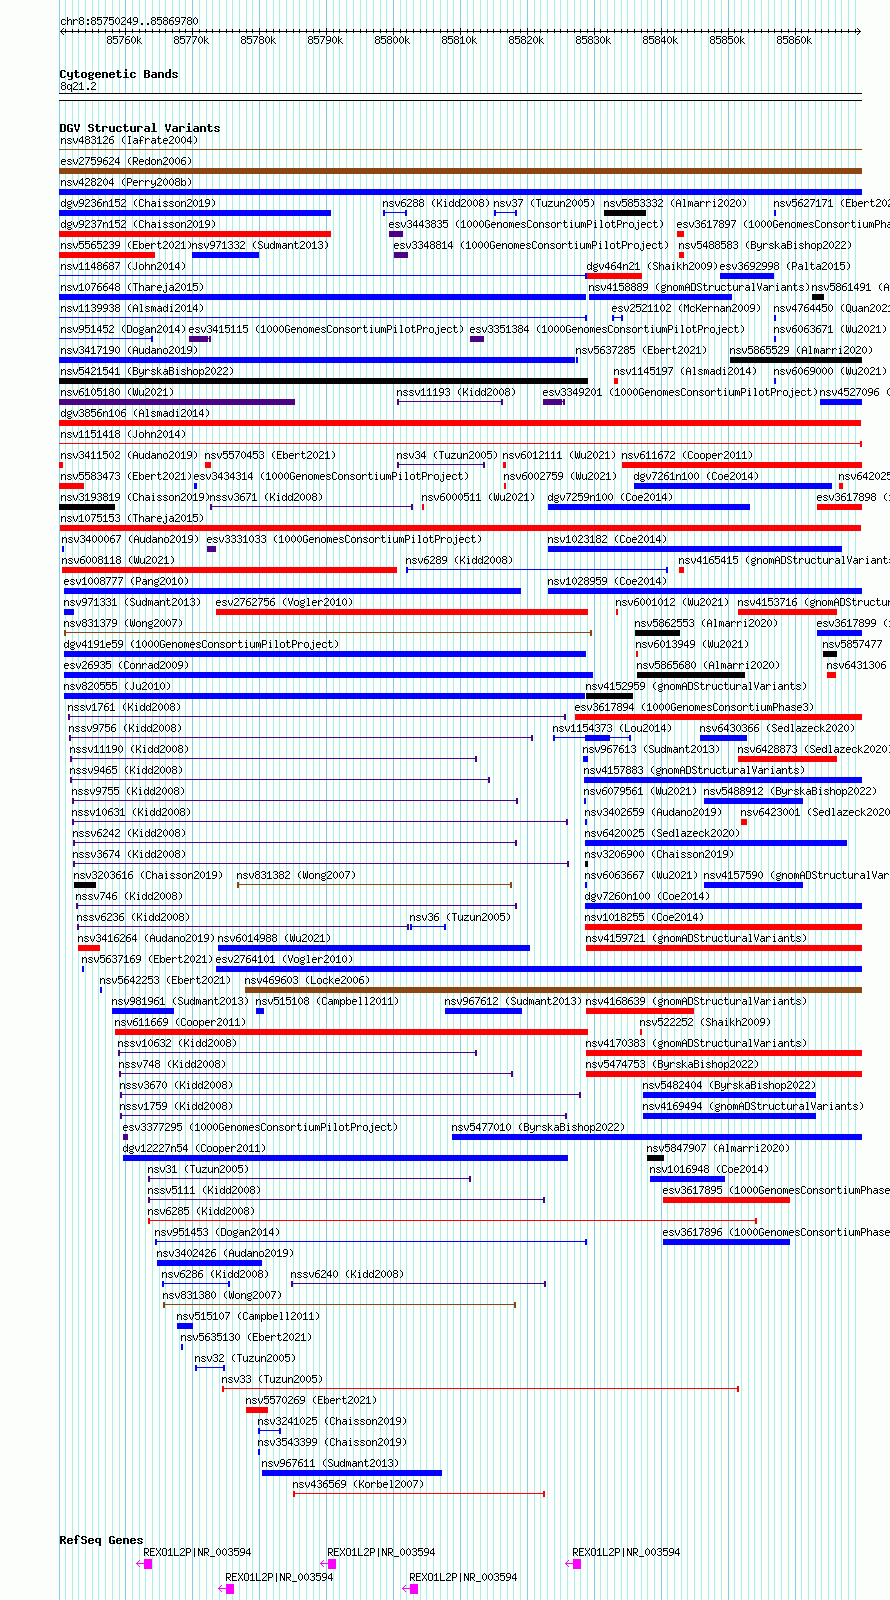
Task: Open the dgv9236n152 (Chaisson2019) label
Action: pos(137,204)
